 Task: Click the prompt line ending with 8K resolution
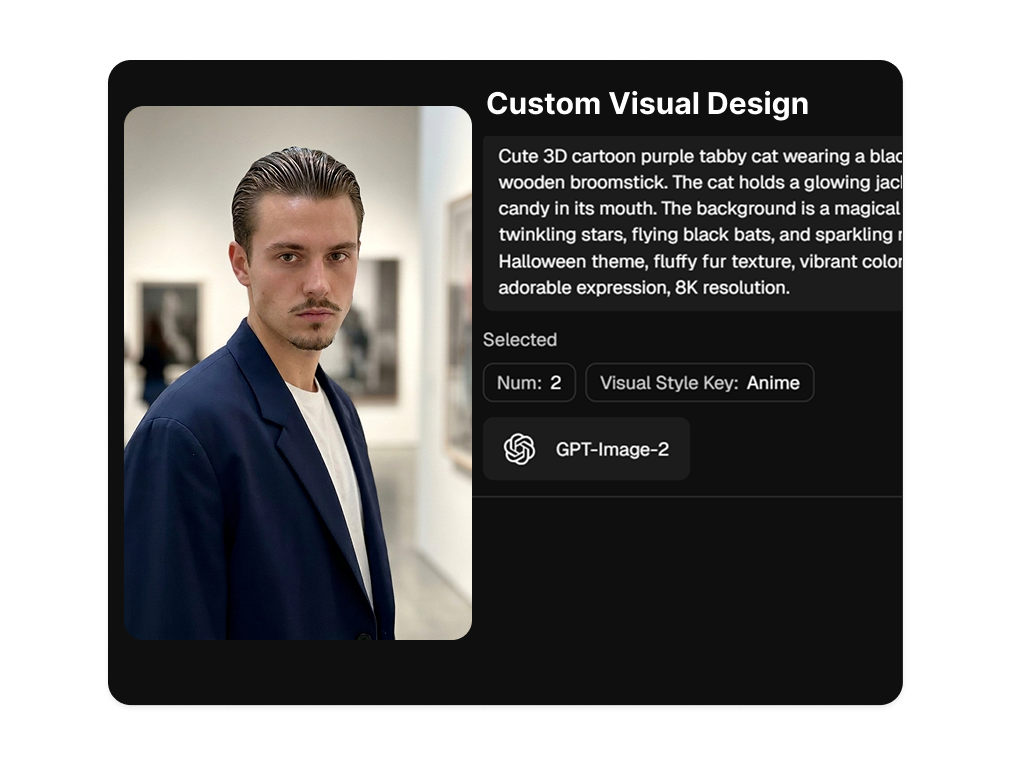coord(643,287)
